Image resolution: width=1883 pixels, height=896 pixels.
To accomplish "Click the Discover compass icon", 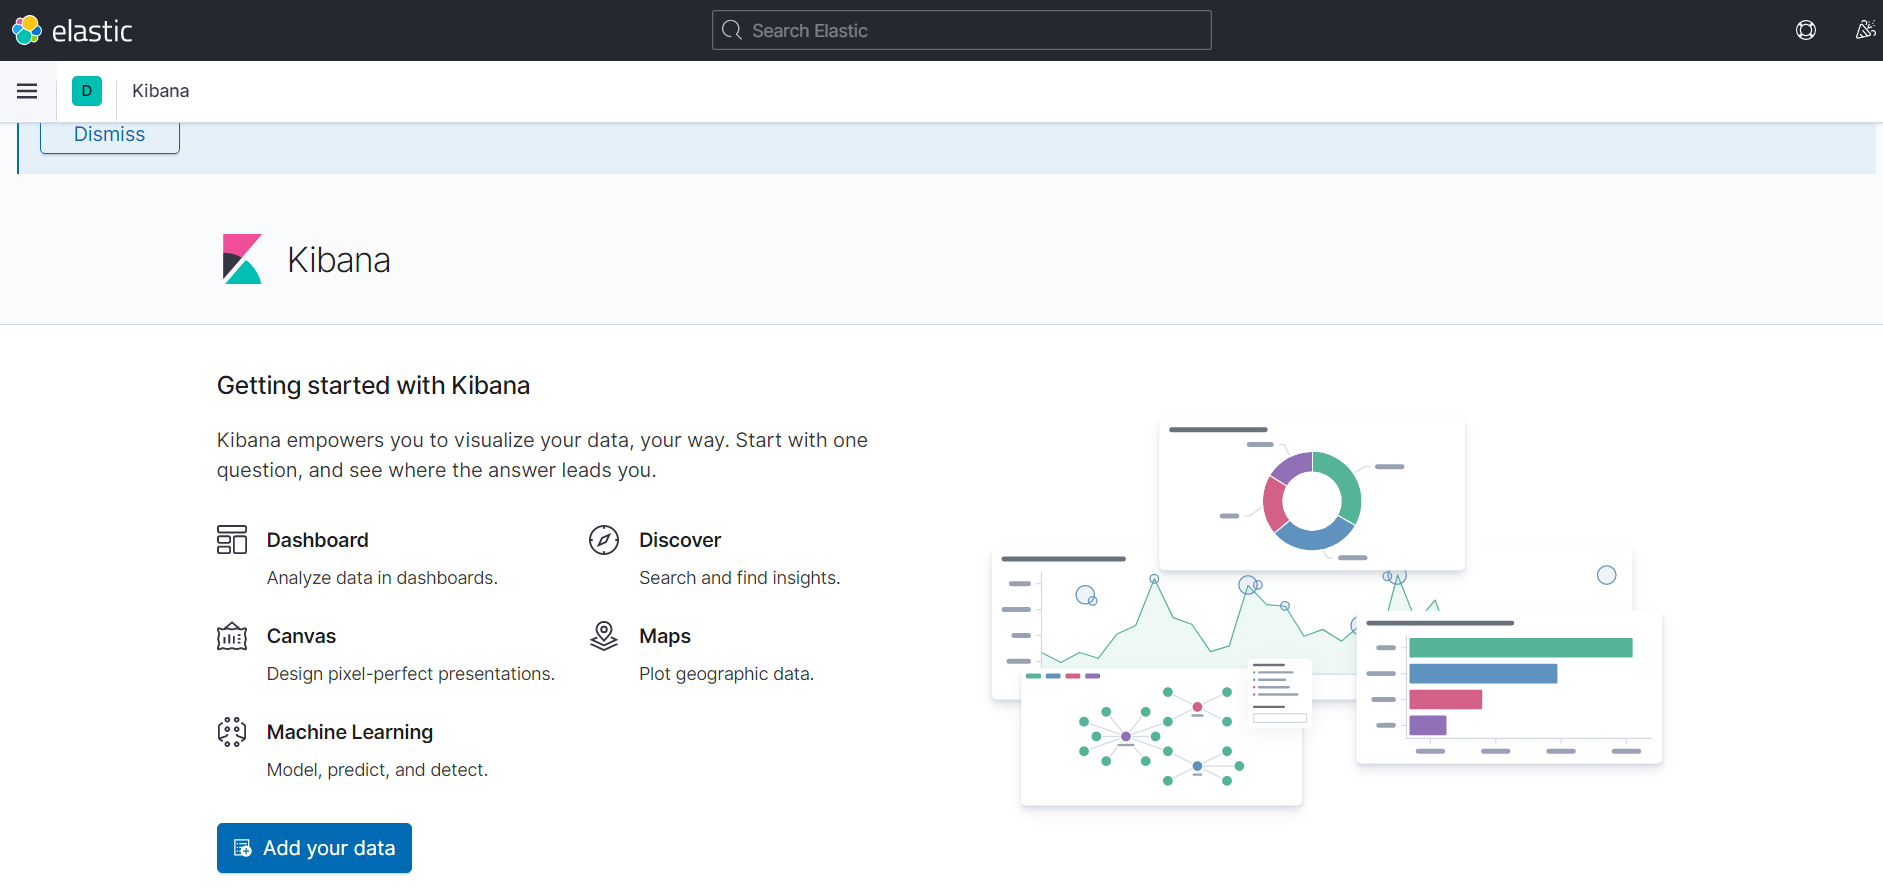I will (604, 540).
